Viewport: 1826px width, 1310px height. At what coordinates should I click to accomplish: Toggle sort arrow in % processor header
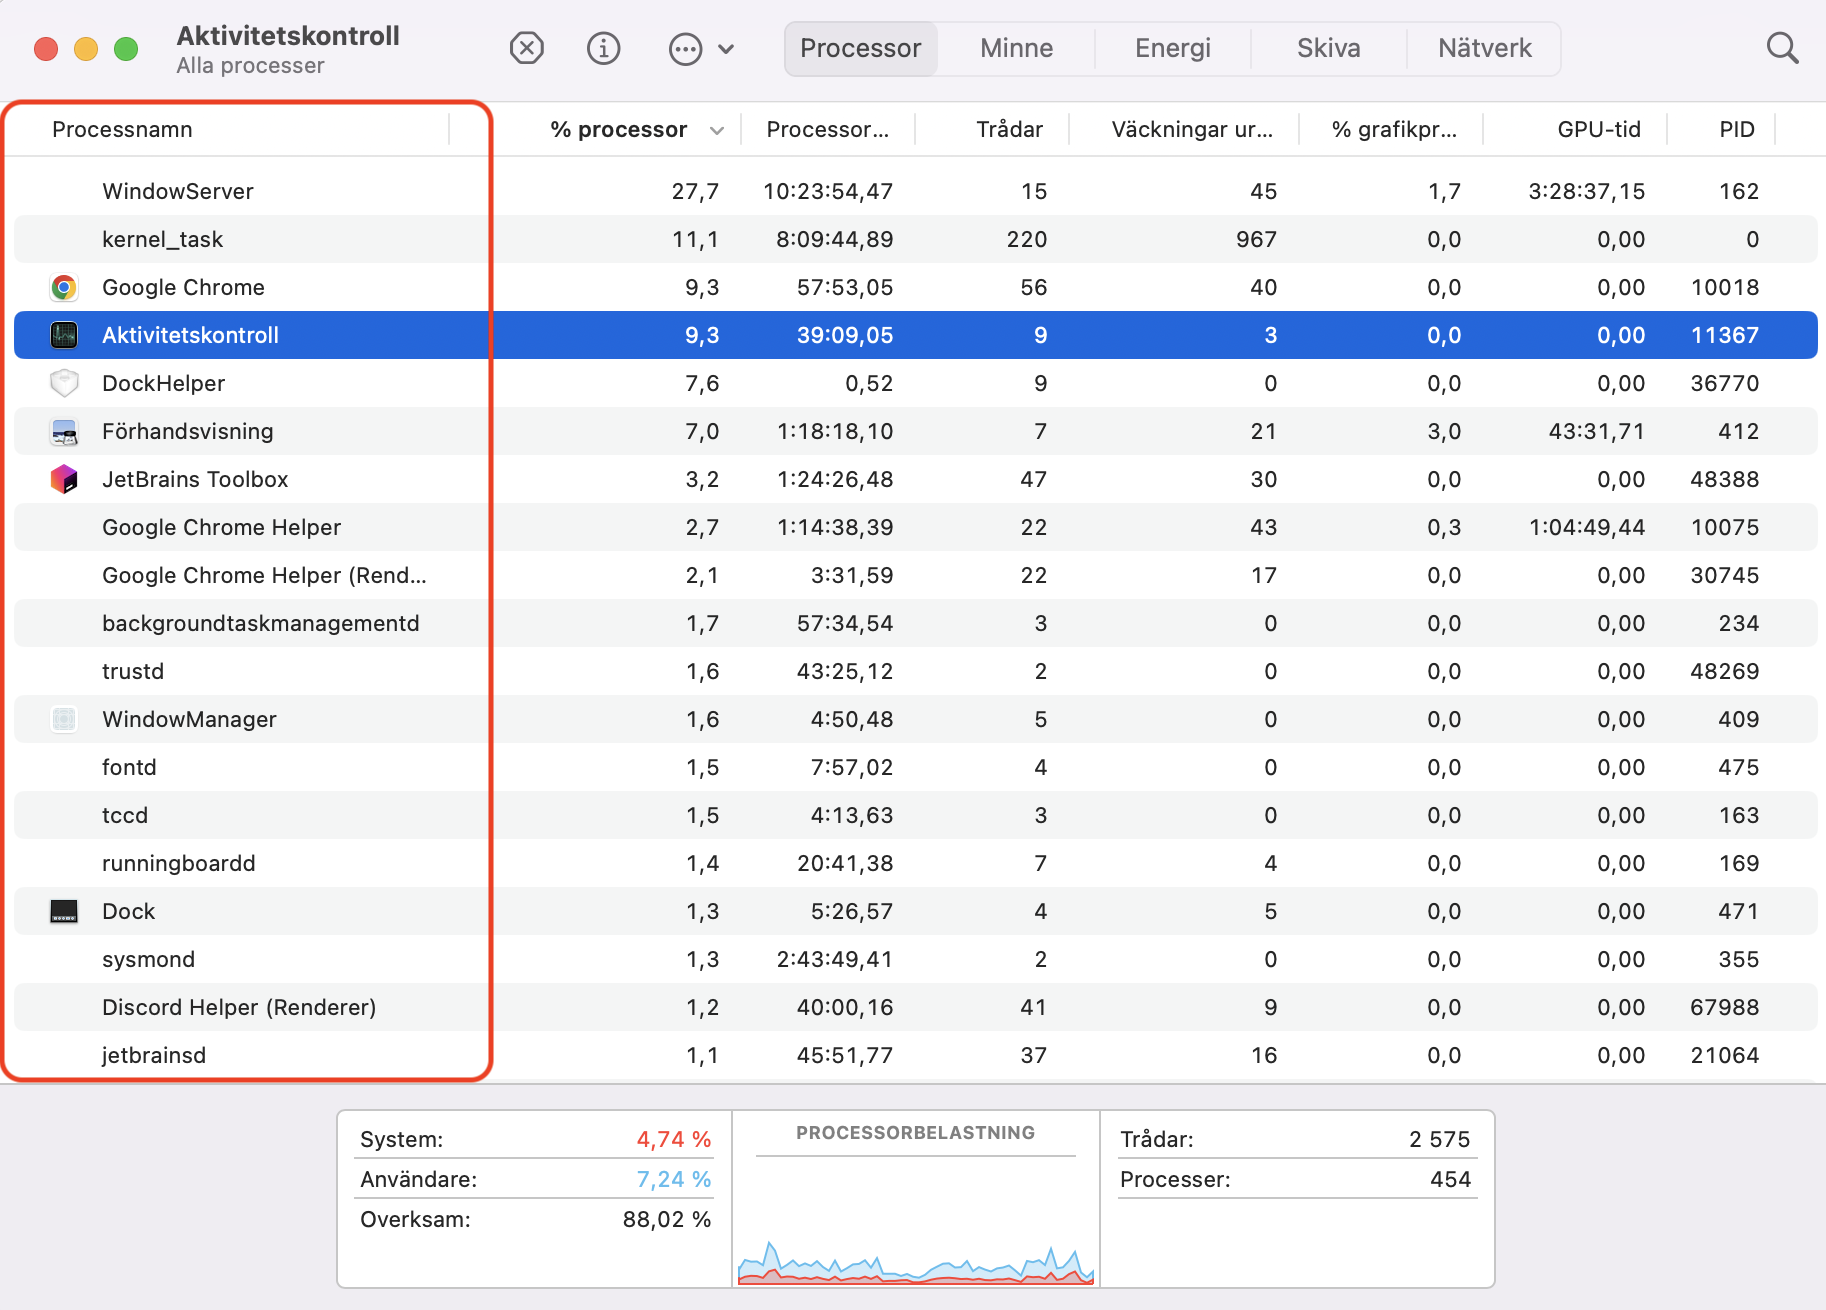coord(717,131)
